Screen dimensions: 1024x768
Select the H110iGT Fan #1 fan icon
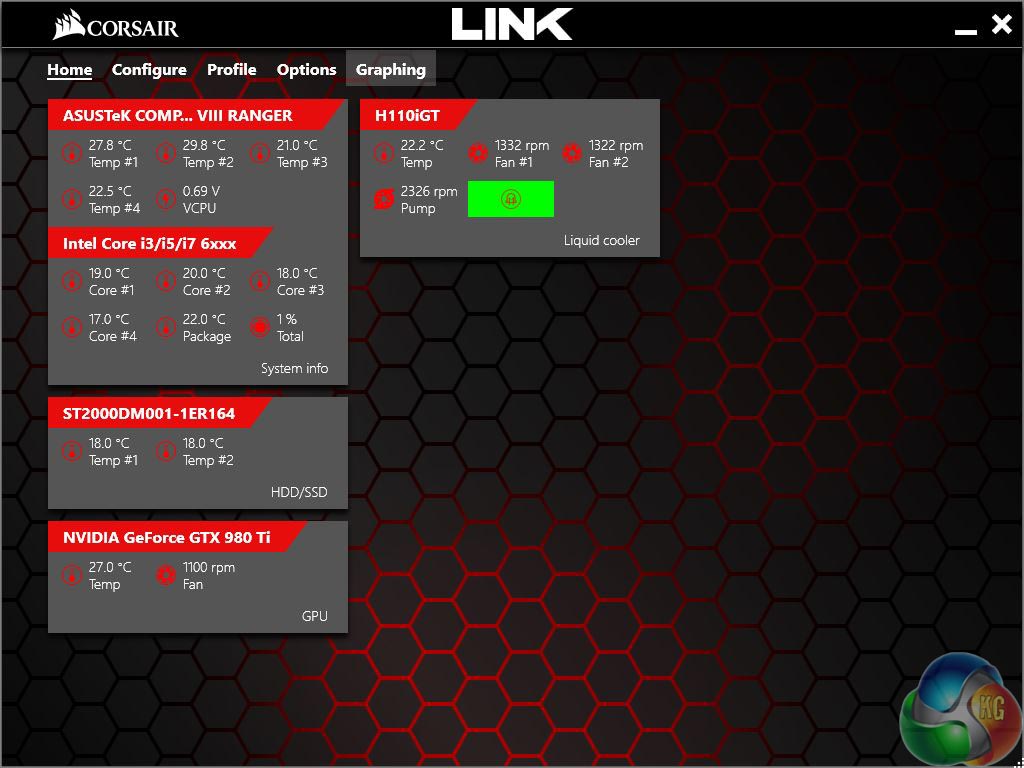click(477, 153)
